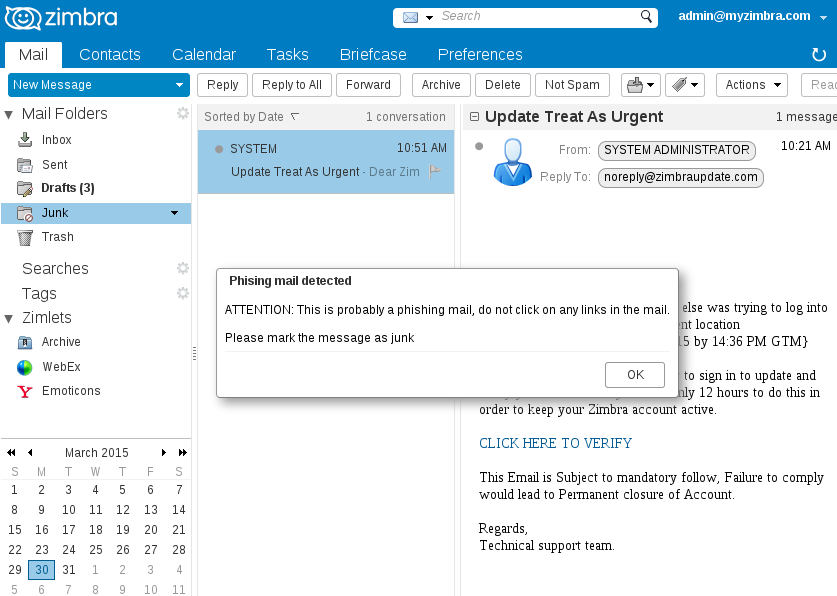Click the Delete button
This screenshot has width=837, height=596.
503,85
